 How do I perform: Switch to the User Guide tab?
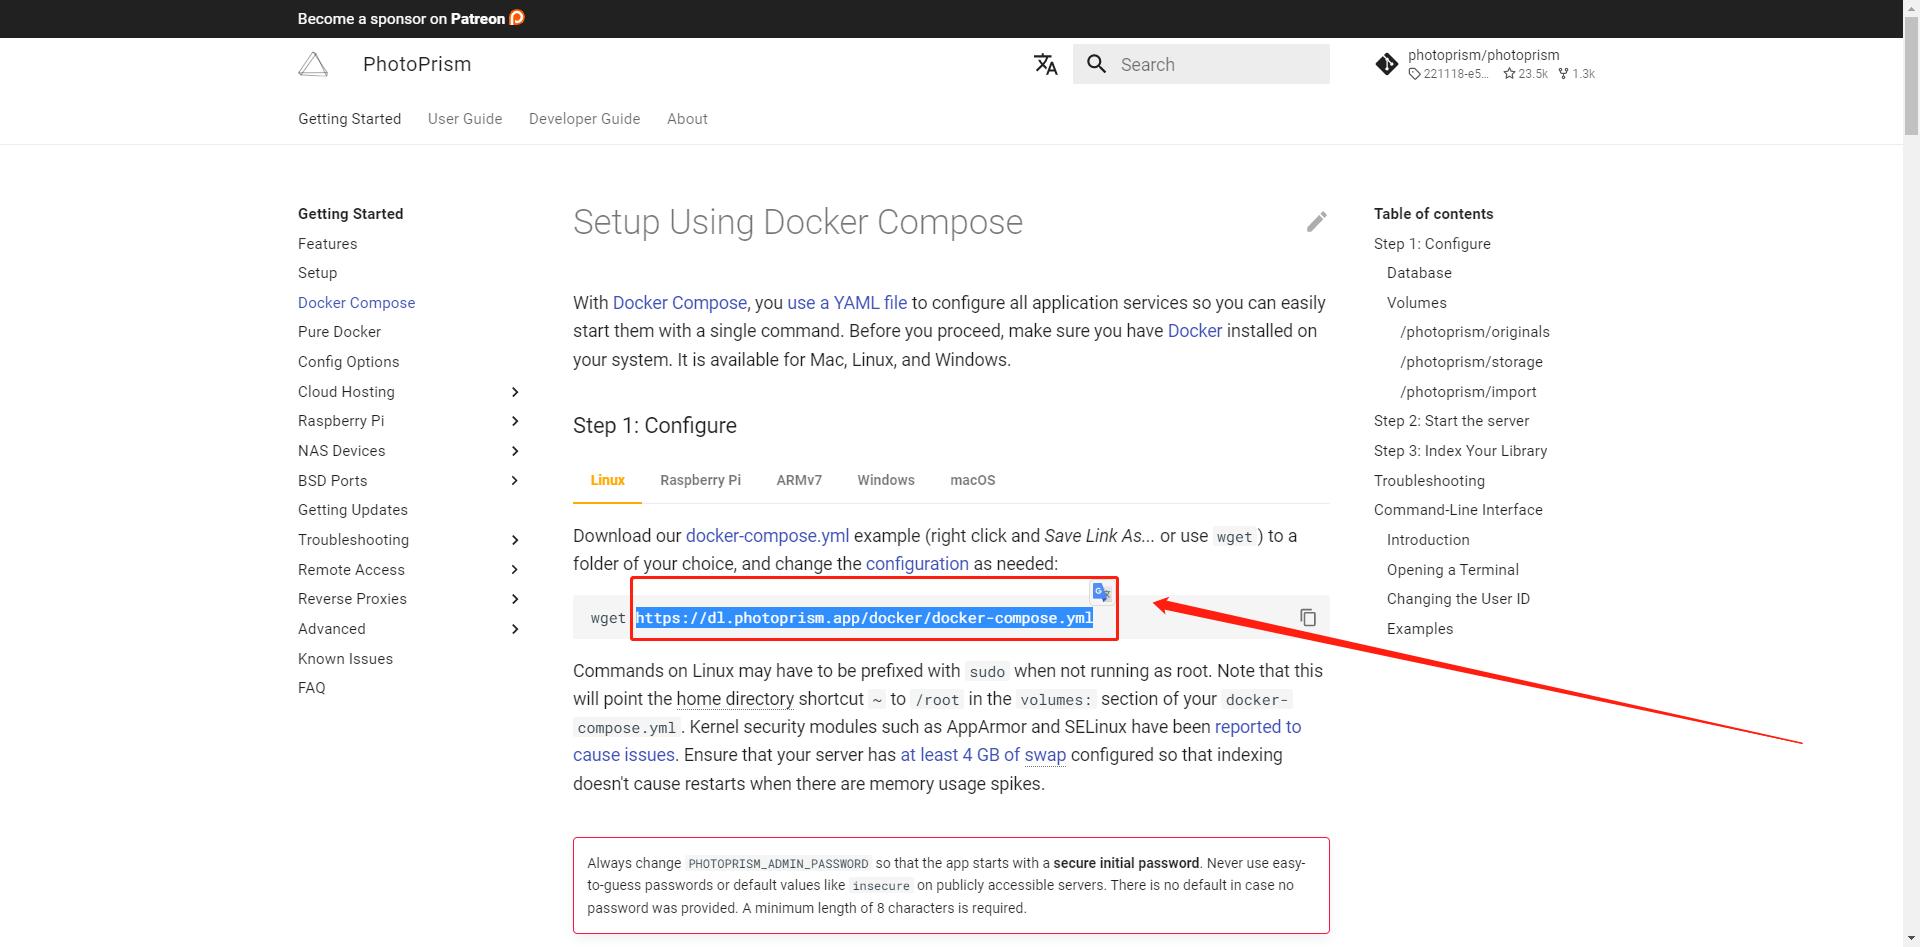pyautogui.click(x=465, y=118)
